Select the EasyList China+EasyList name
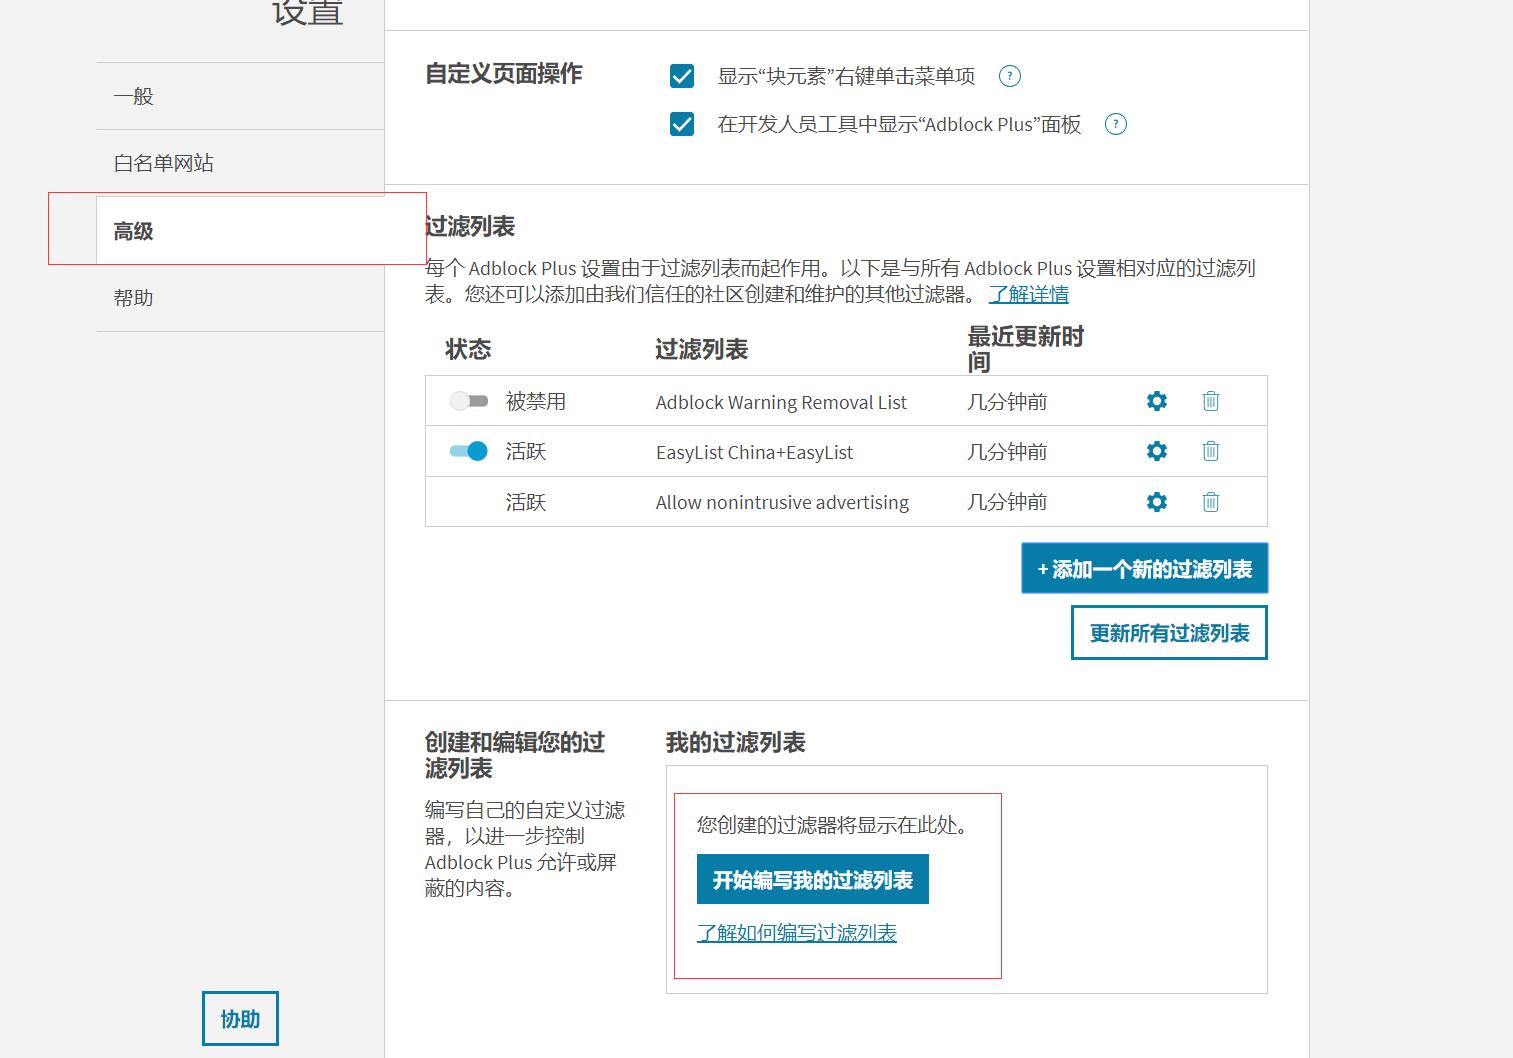The width and height of the screenshot is (1513, 1058). [755, 452]
